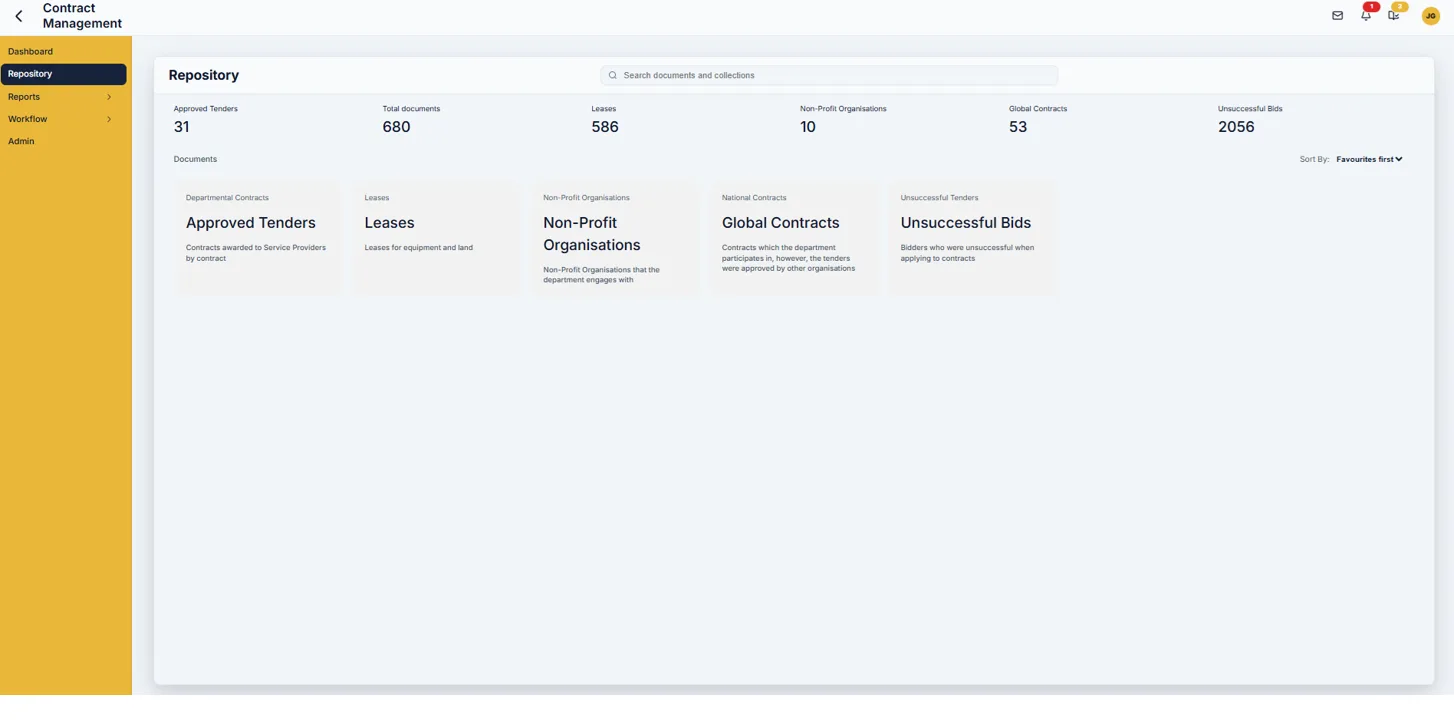This screenshot has width=1454, height=720.
Task: Click the search documents and collections field
Action: point(829,75)
